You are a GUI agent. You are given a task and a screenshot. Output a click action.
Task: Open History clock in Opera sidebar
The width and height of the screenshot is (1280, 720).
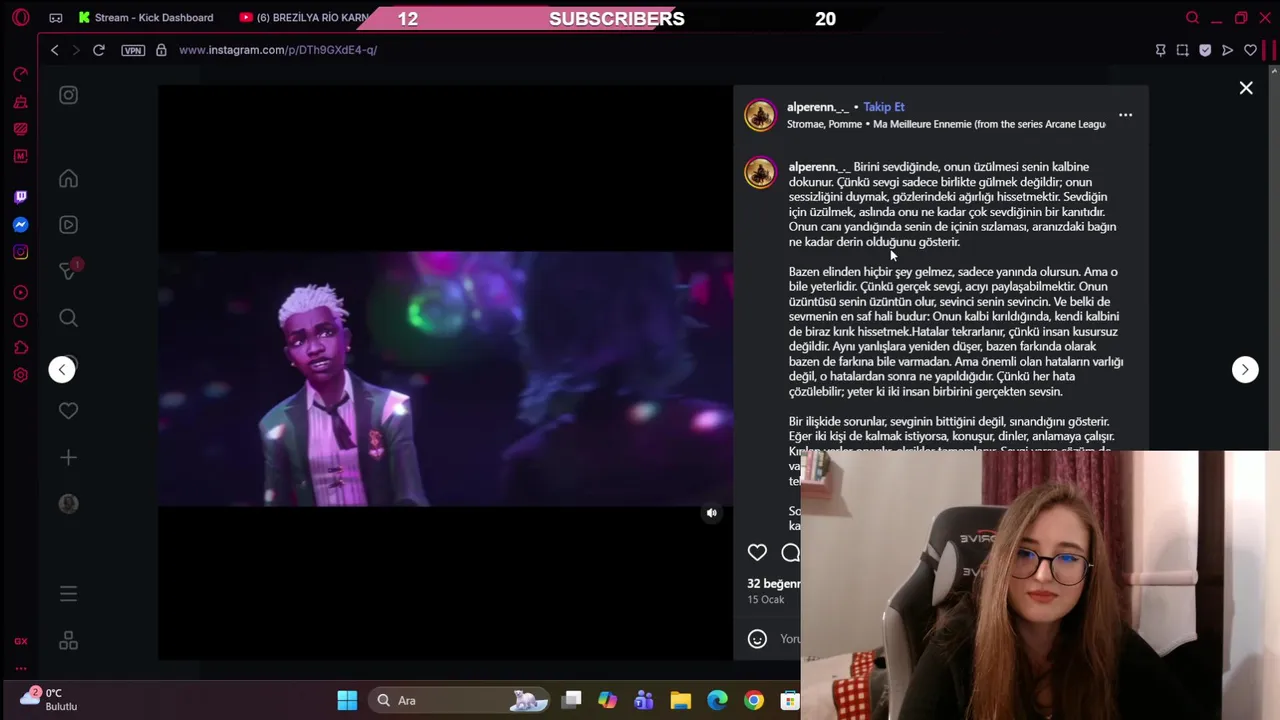click(x=20, y=321)
